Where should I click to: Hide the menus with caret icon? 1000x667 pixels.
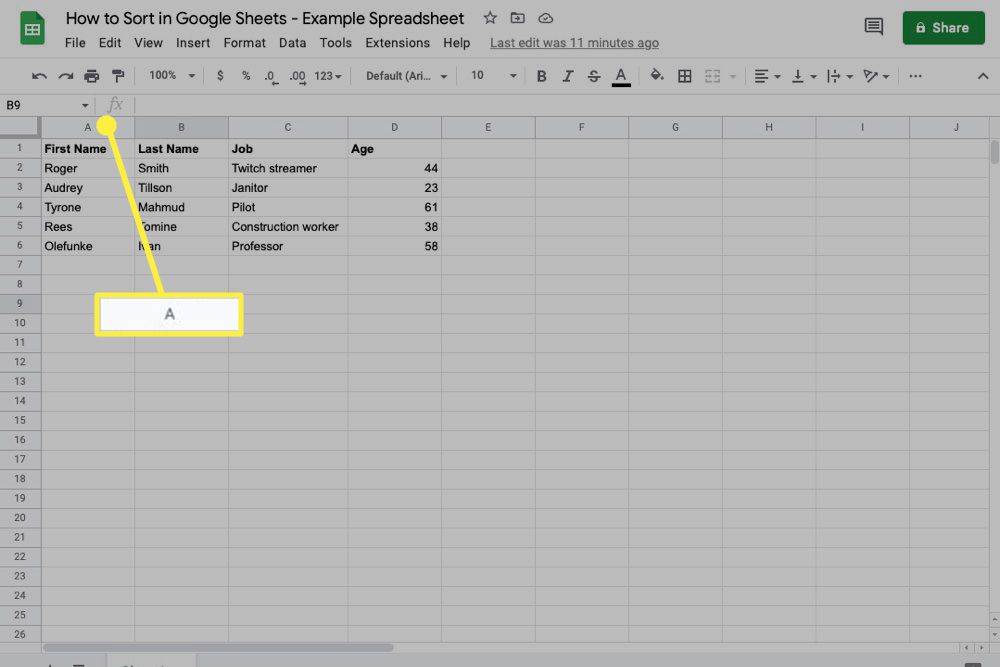[983, 76]
